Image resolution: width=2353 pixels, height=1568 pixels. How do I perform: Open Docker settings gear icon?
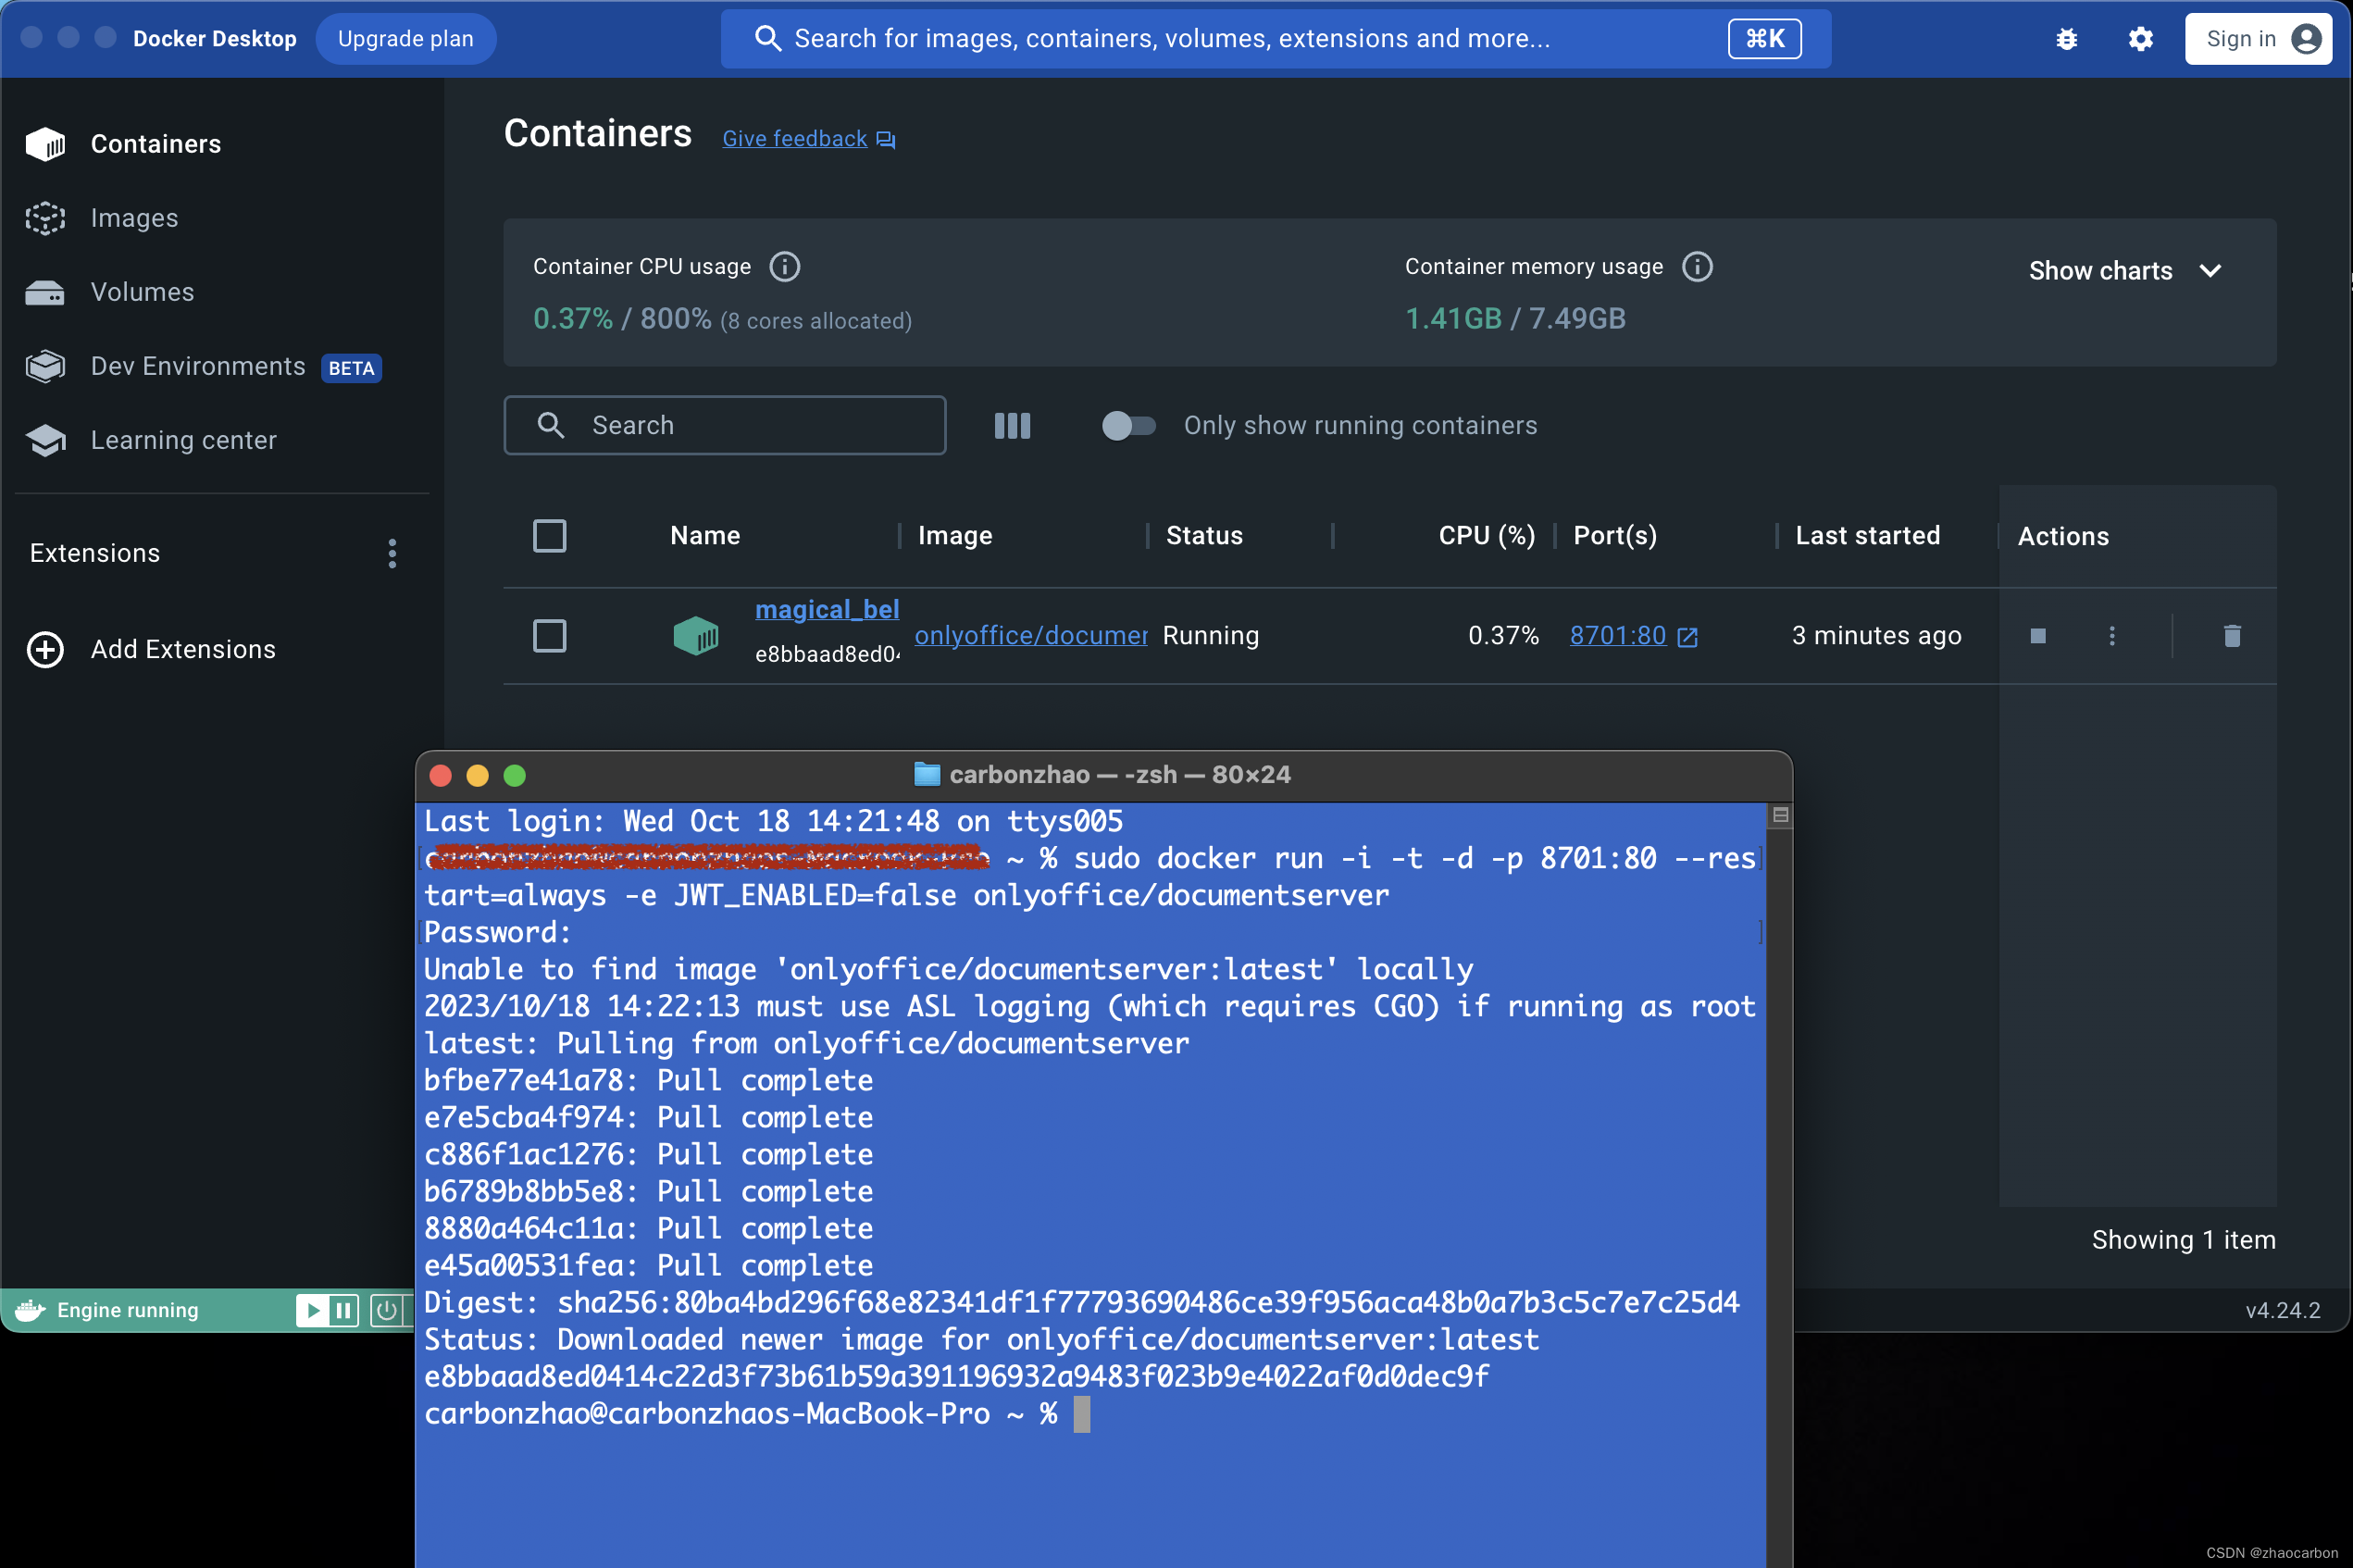click(x=2140, y=39)
